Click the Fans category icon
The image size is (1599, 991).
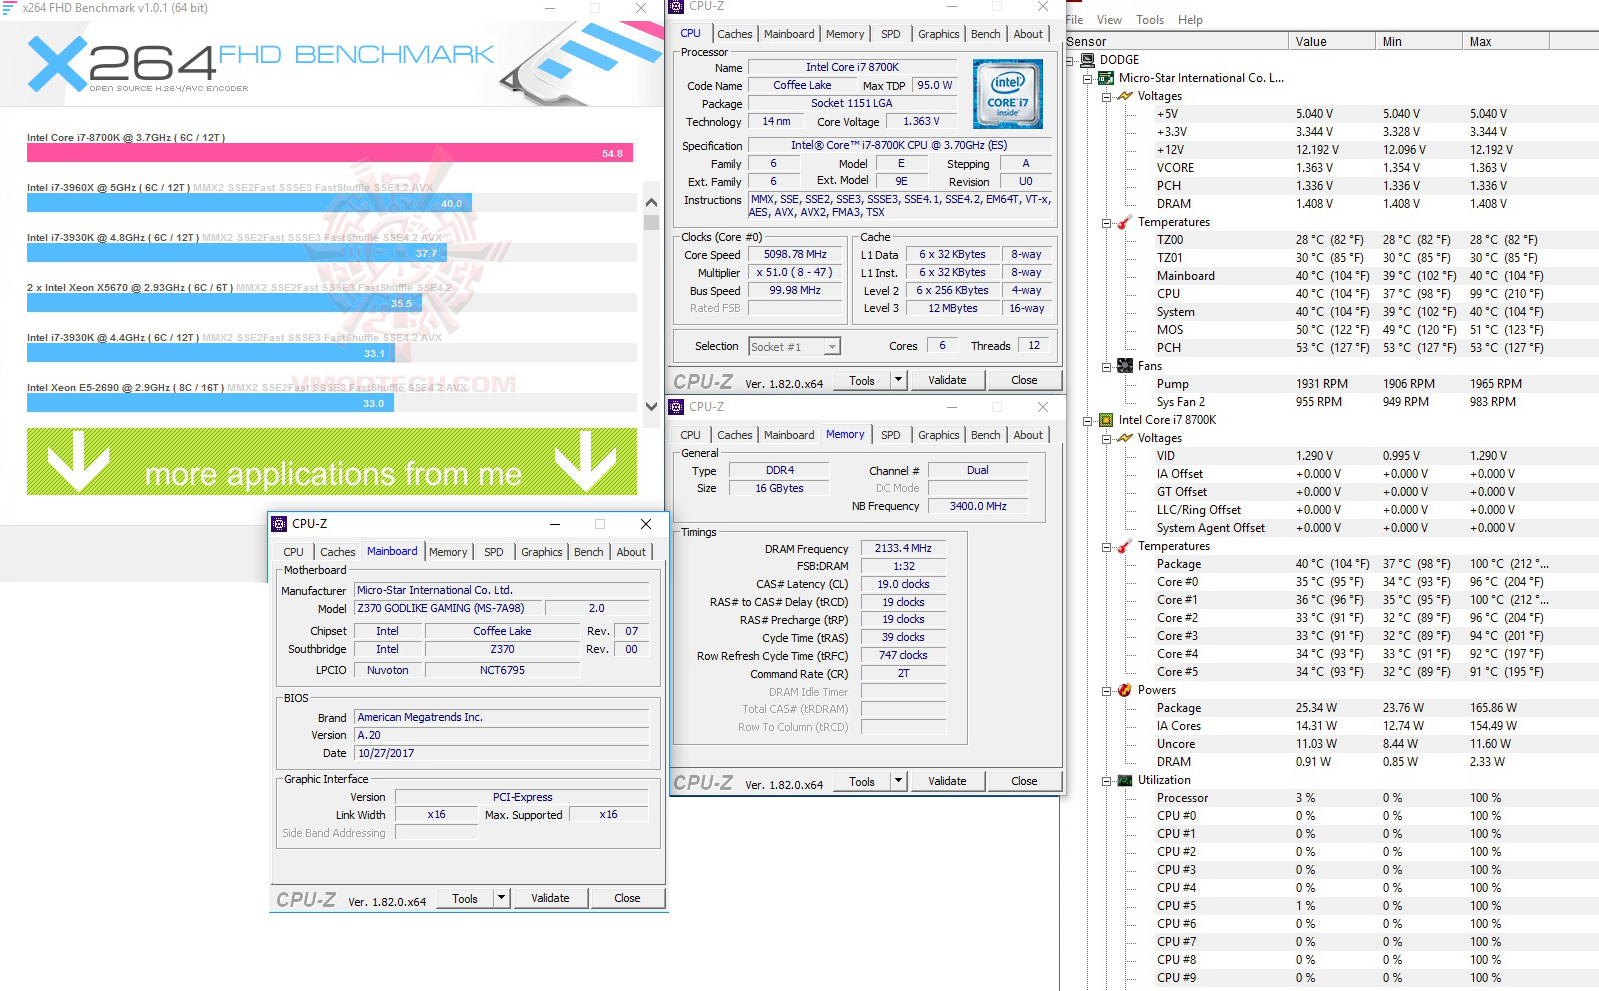[x=1124, y=366]
